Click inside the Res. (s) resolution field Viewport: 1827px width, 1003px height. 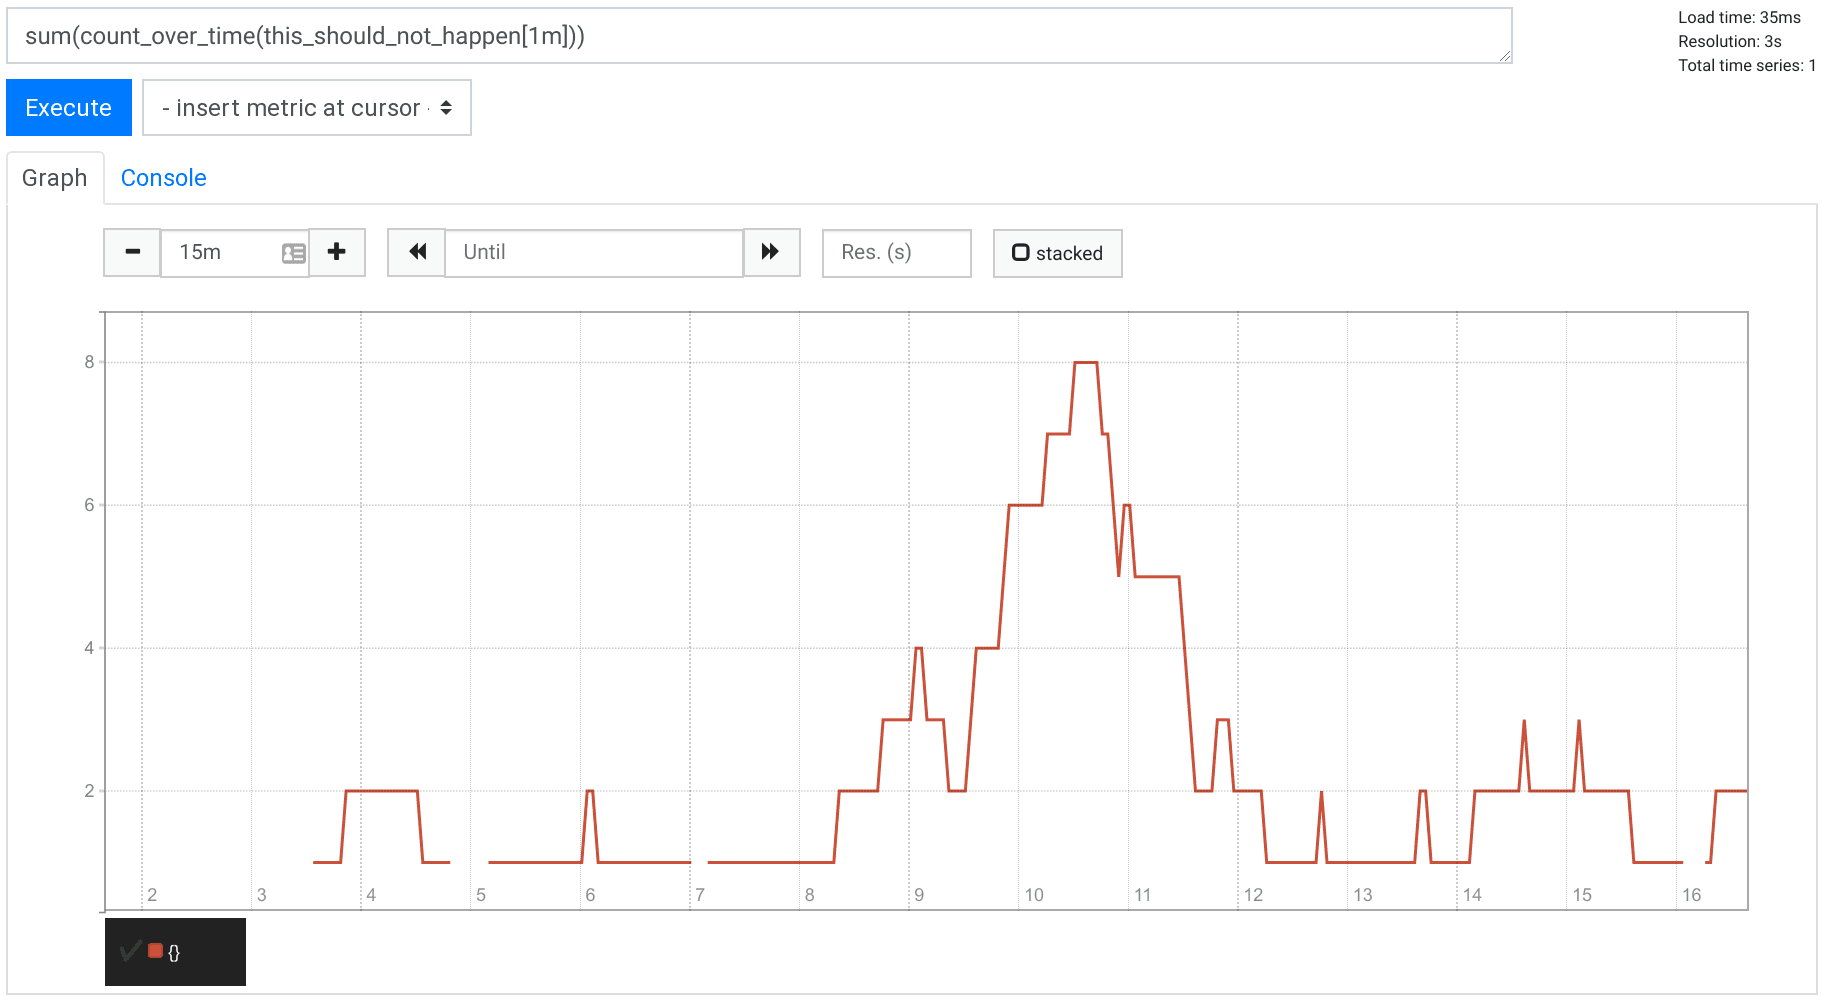pyautogui.click(x=895, y=253)
